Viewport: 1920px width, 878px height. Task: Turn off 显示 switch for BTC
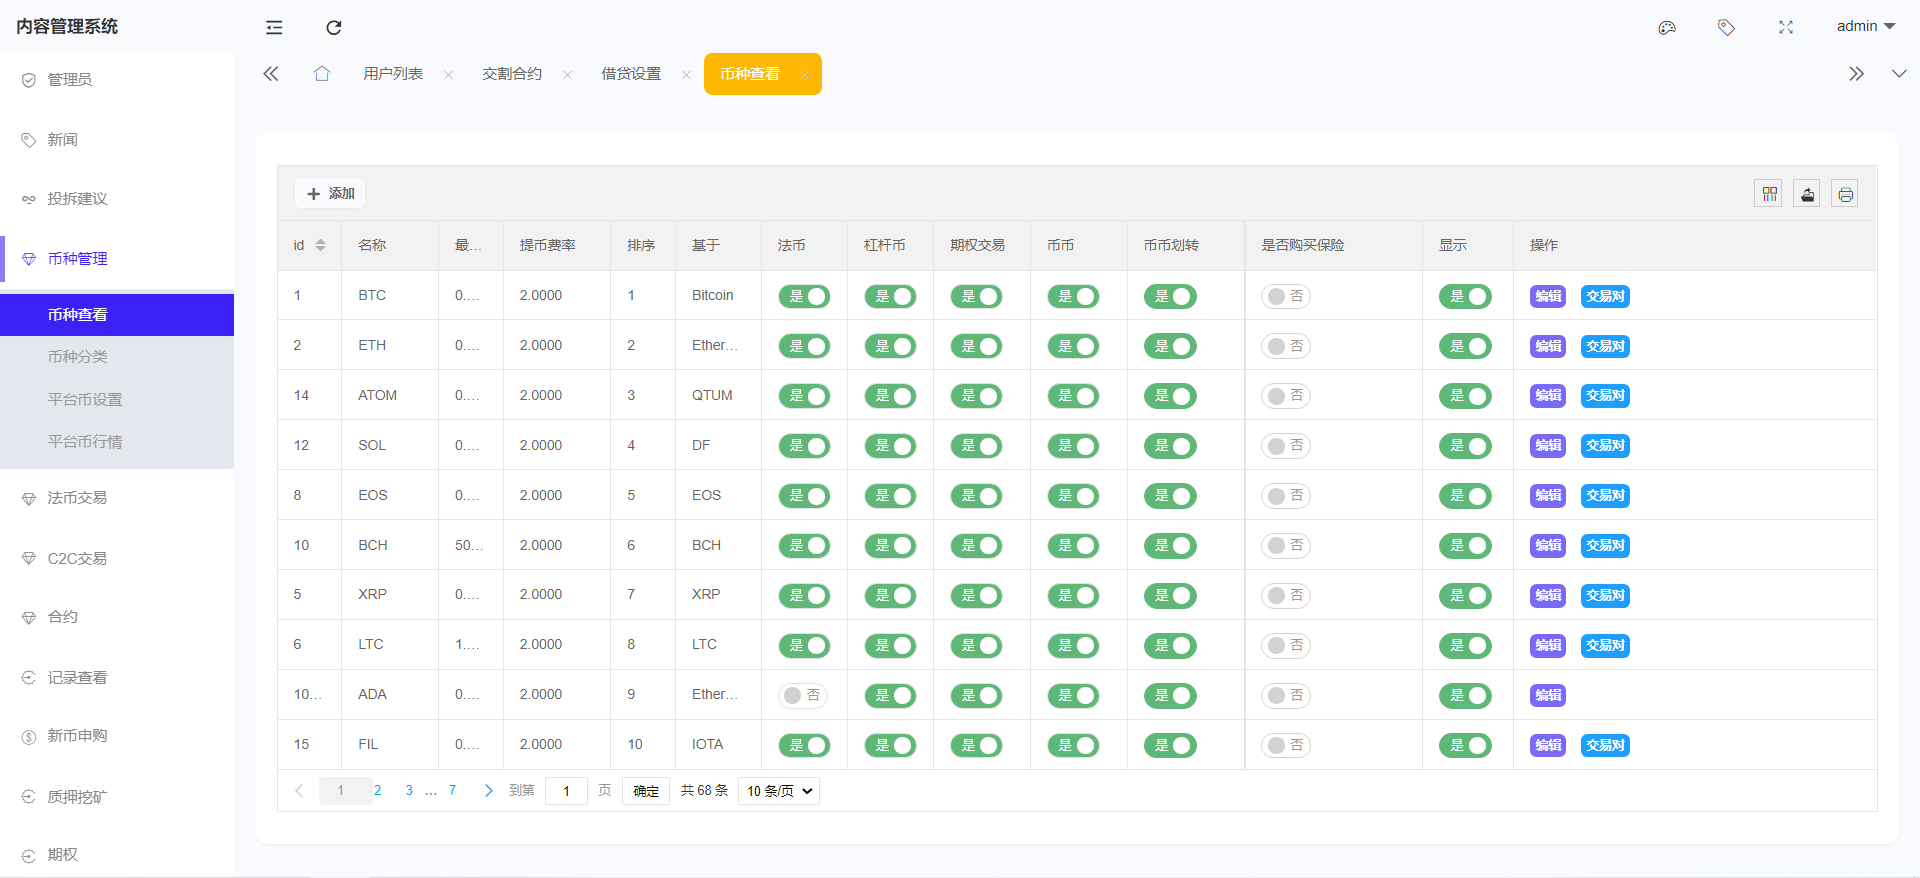click(1464, 296)
